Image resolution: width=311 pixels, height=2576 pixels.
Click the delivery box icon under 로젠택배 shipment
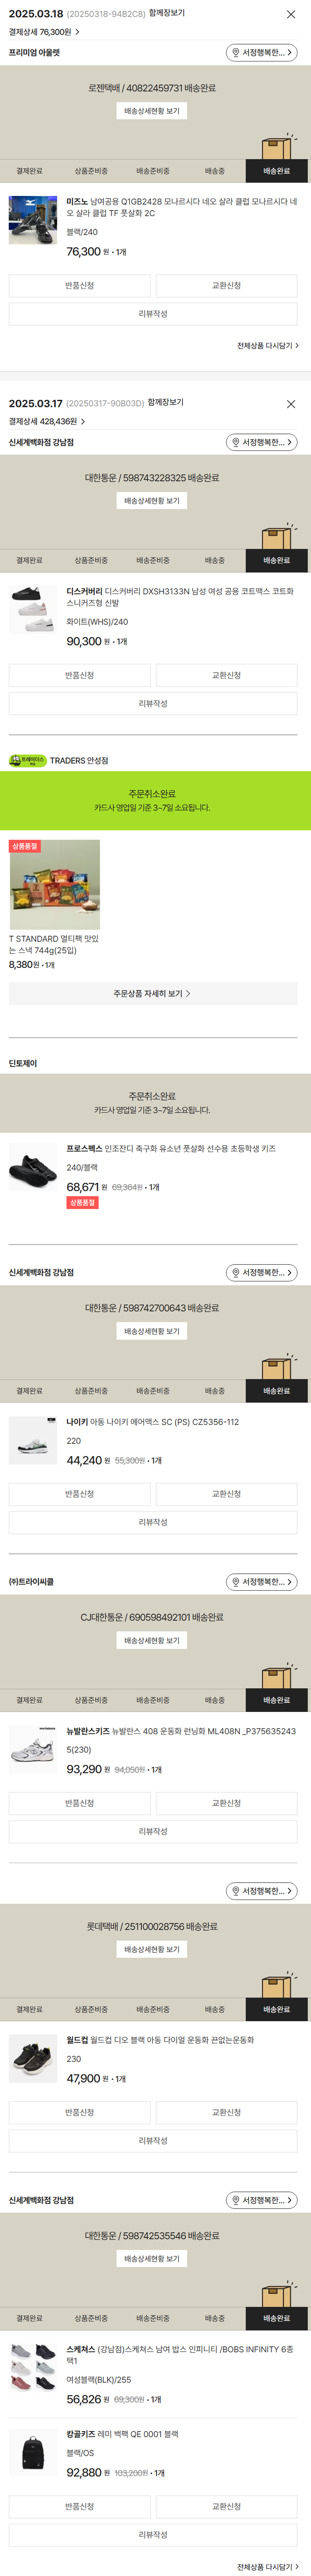click(x=277, y=147)
